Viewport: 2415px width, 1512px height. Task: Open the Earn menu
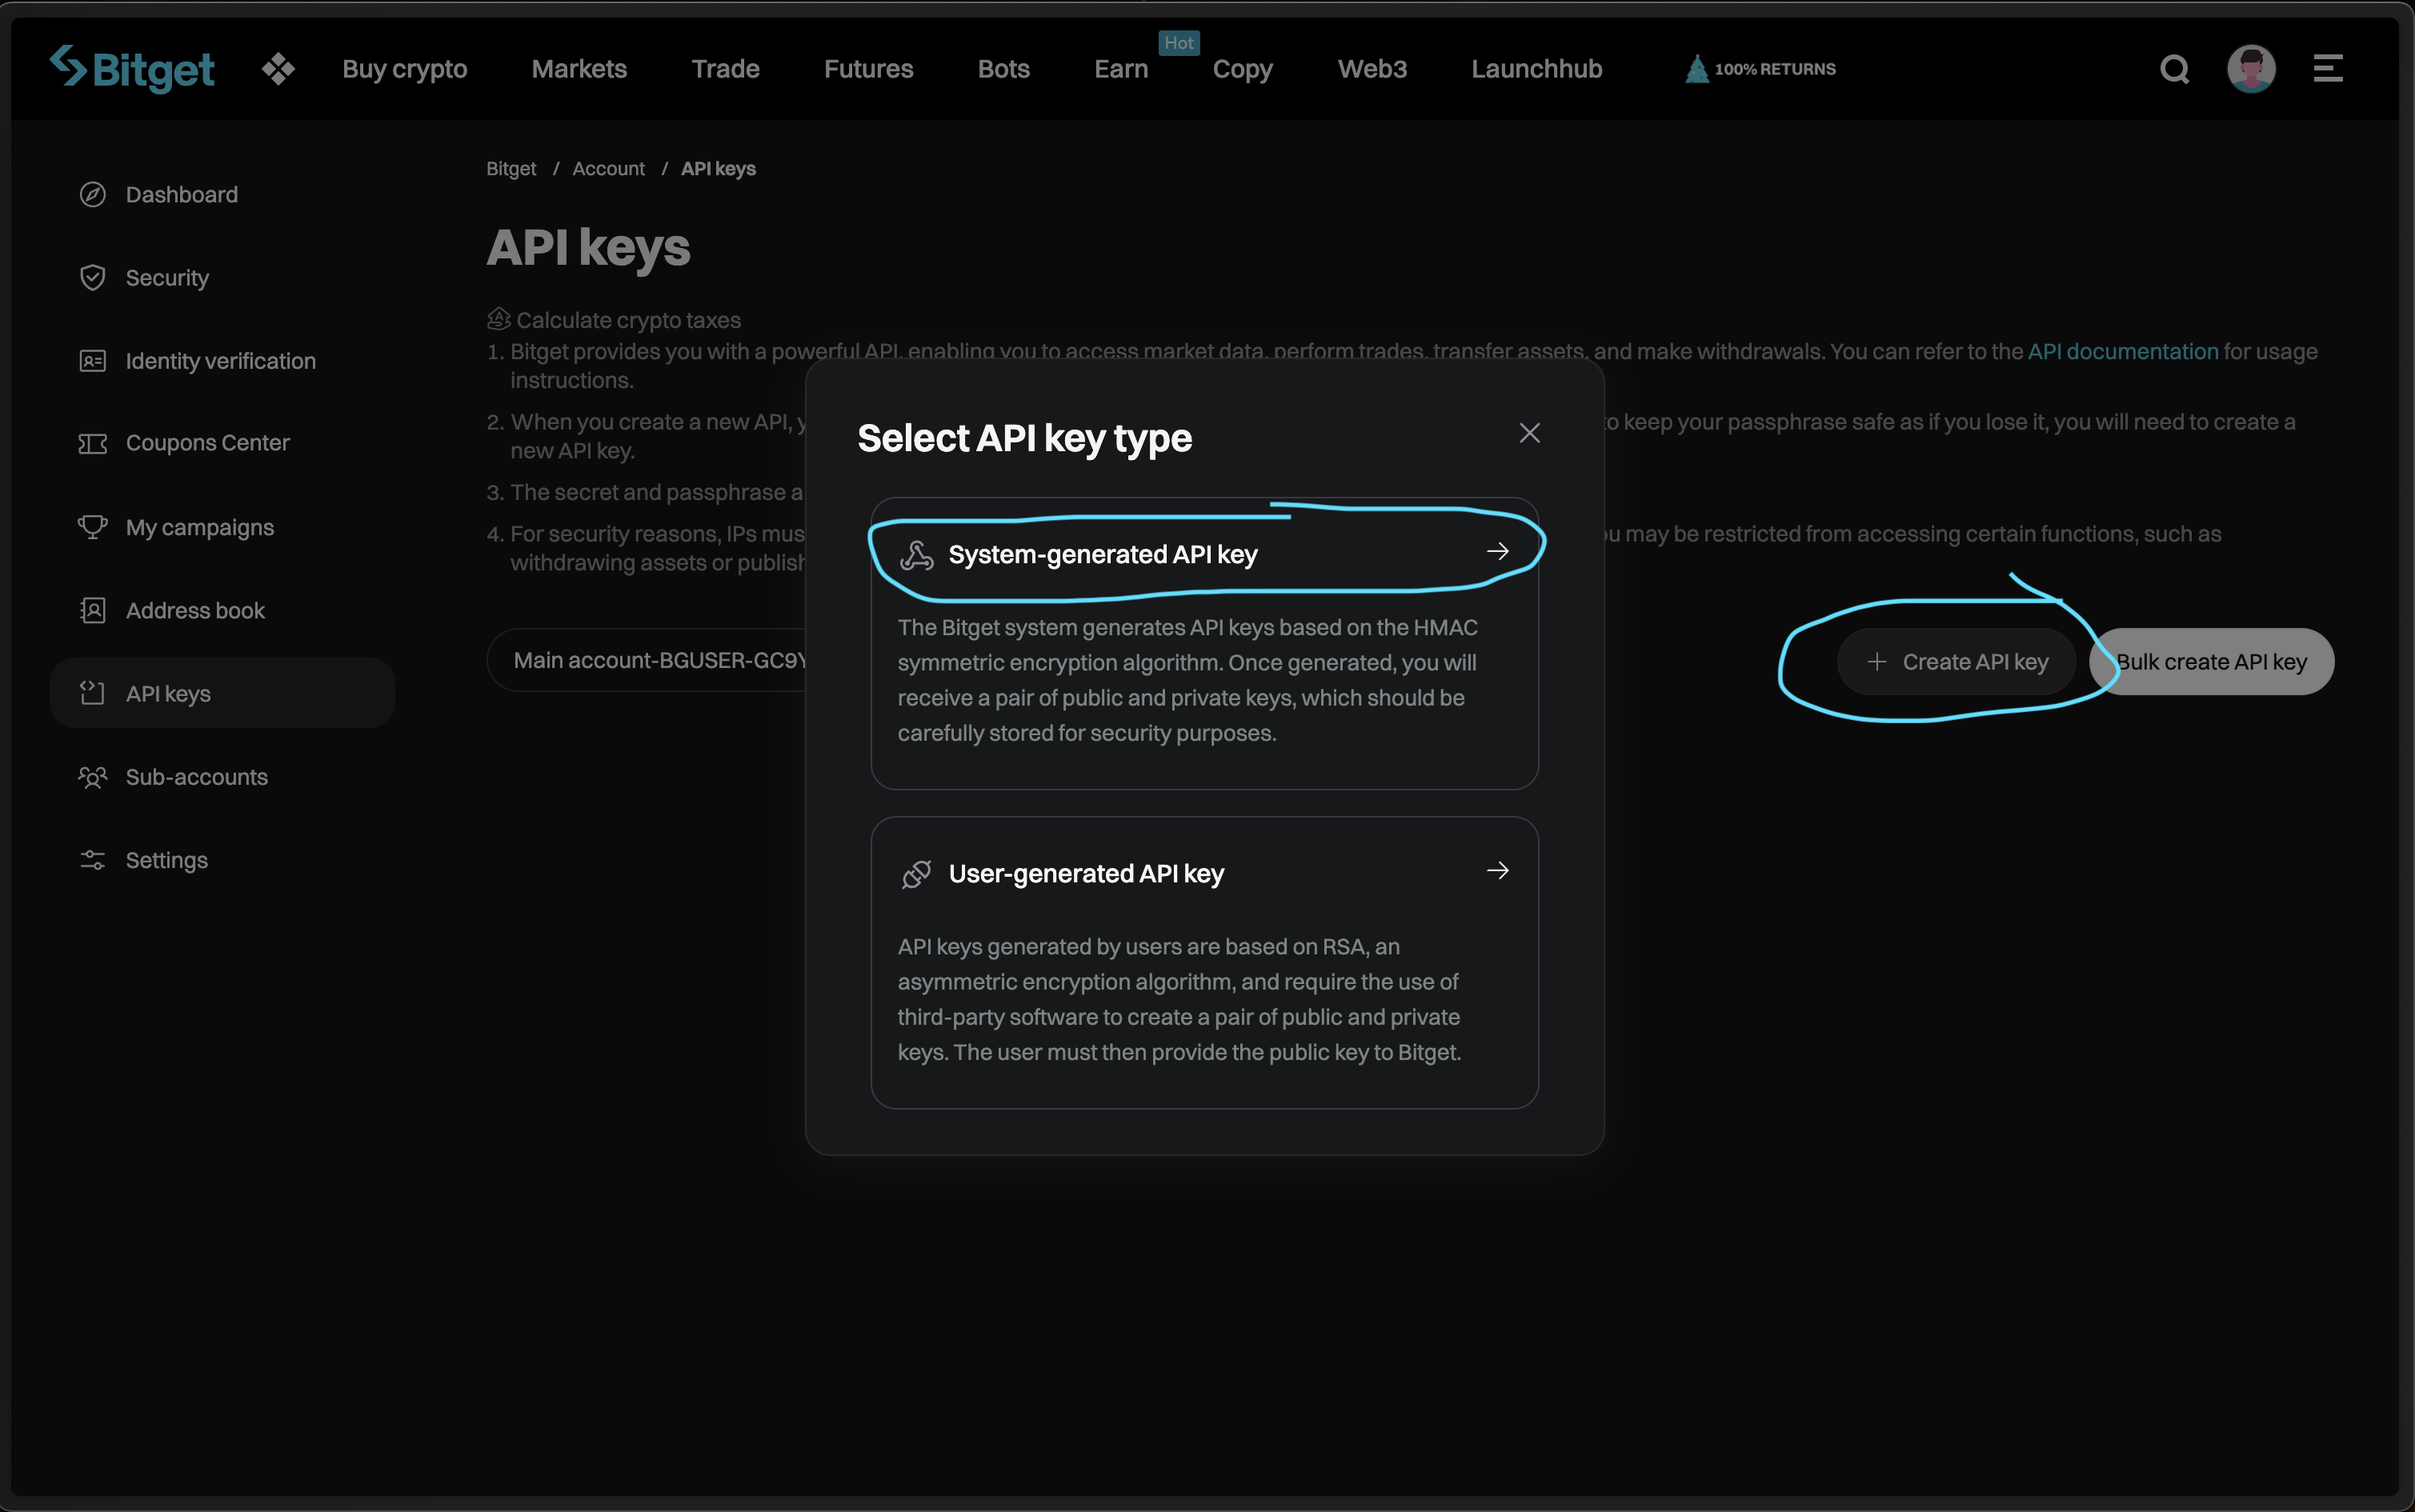(1120, 69)
